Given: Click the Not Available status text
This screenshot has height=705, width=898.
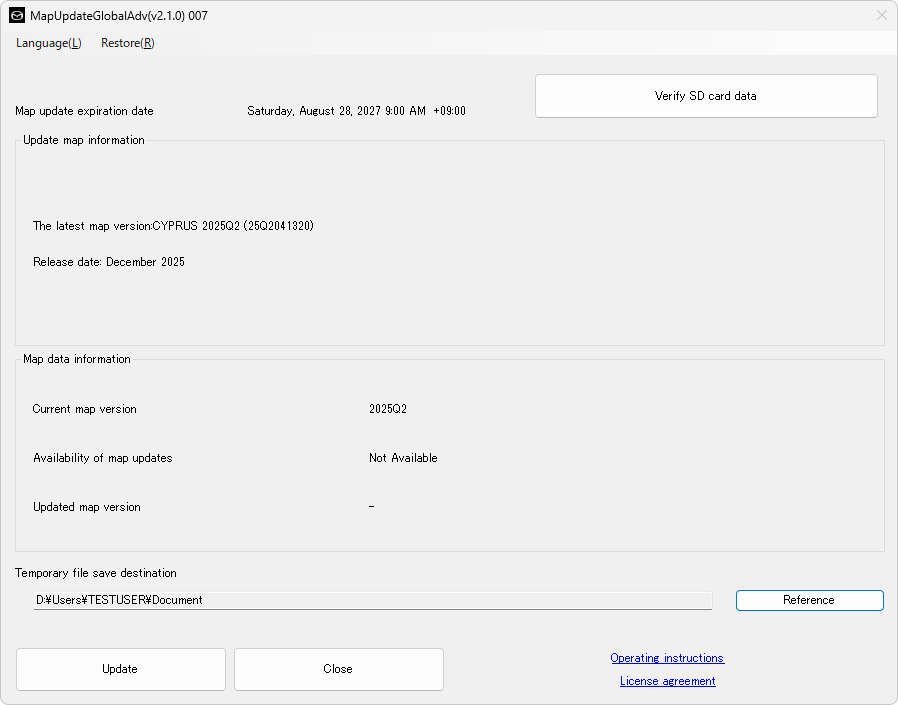Looking at the screenshot, I should point(403,458).
